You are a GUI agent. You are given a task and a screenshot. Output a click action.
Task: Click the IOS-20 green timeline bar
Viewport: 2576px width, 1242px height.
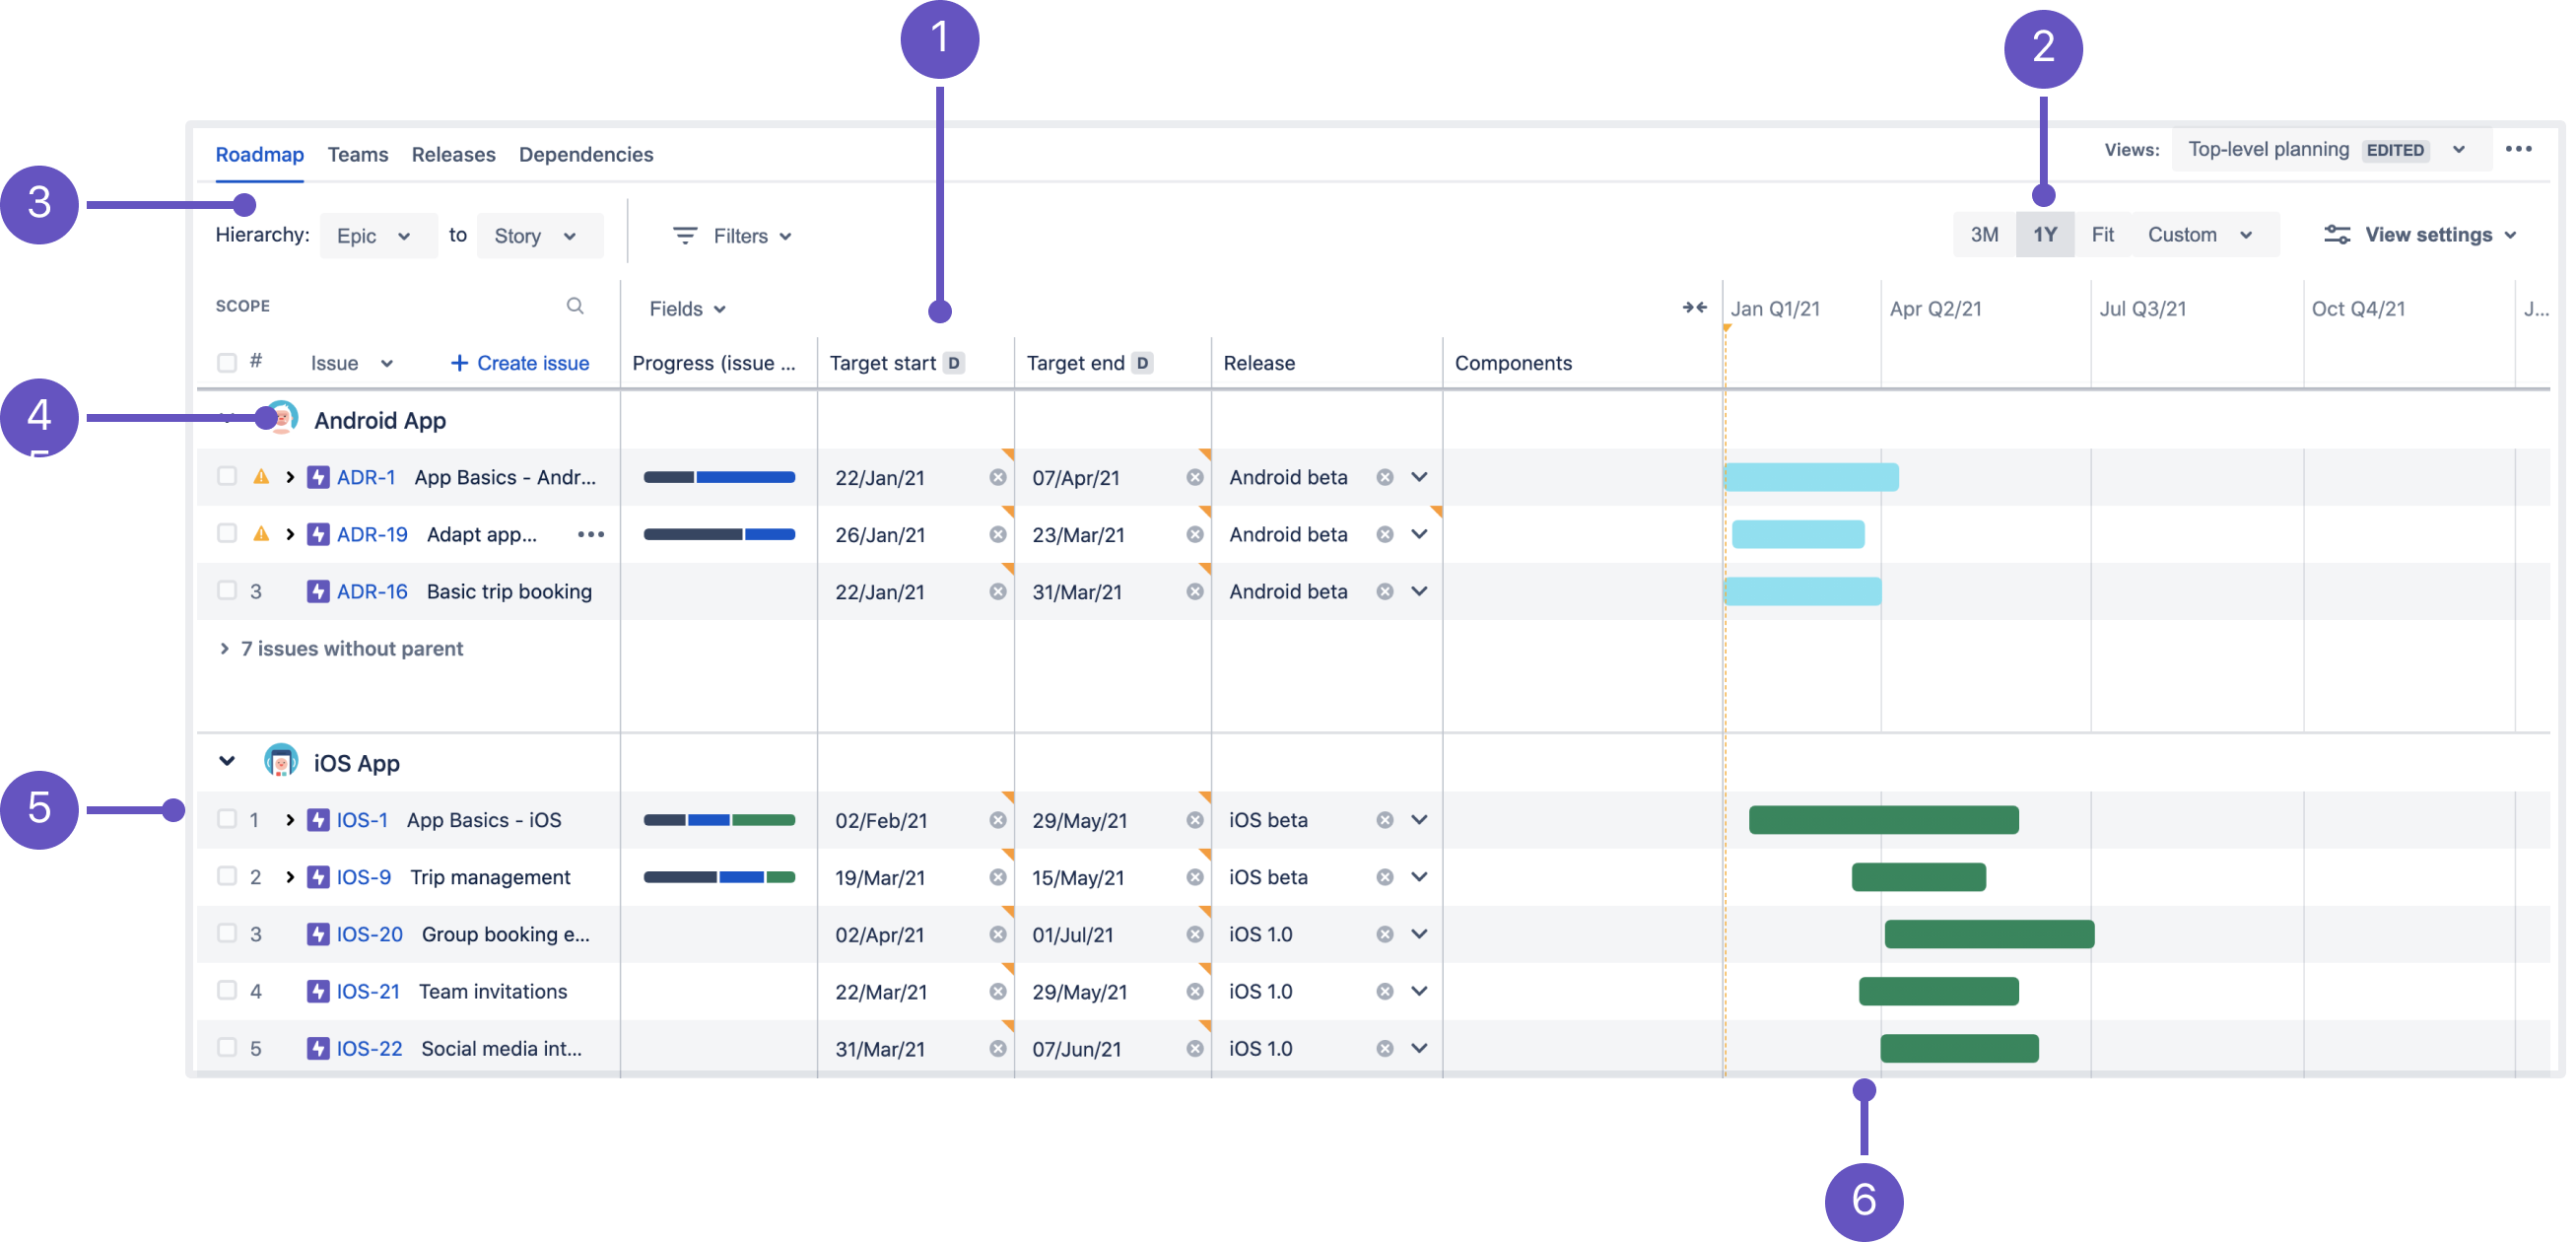[x=1989, y=935]
